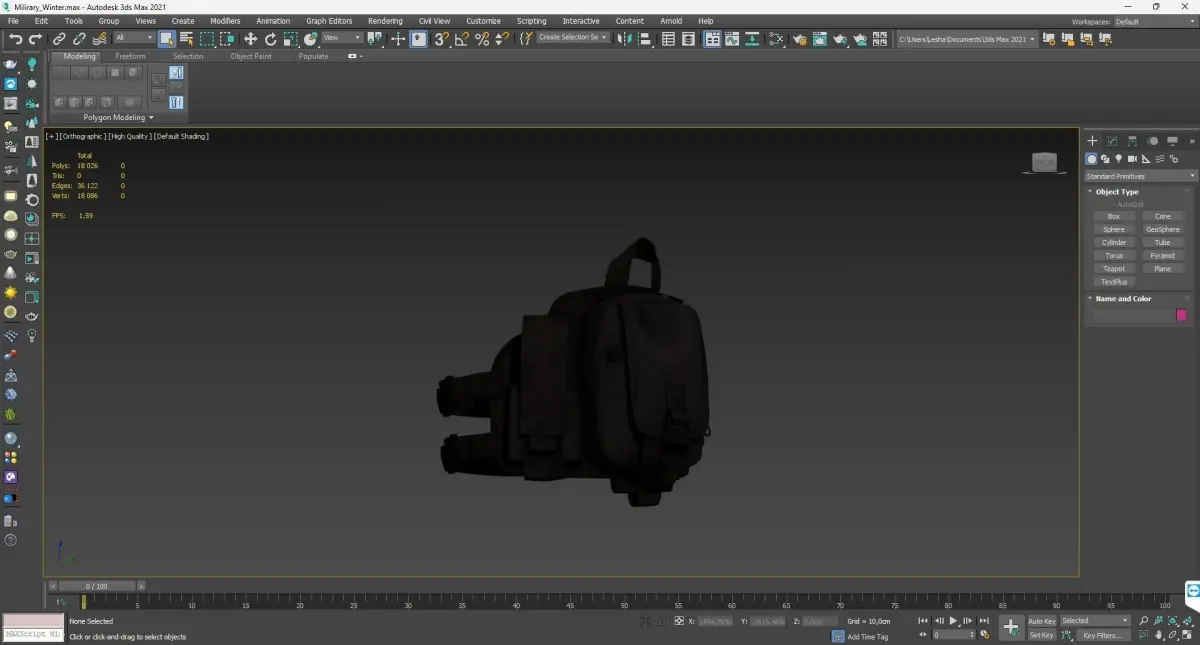This screenshot has width=1200, height=645.
Task: Click the Undo arrow icon
Action: pyautogui.click(x=15, y=39)
